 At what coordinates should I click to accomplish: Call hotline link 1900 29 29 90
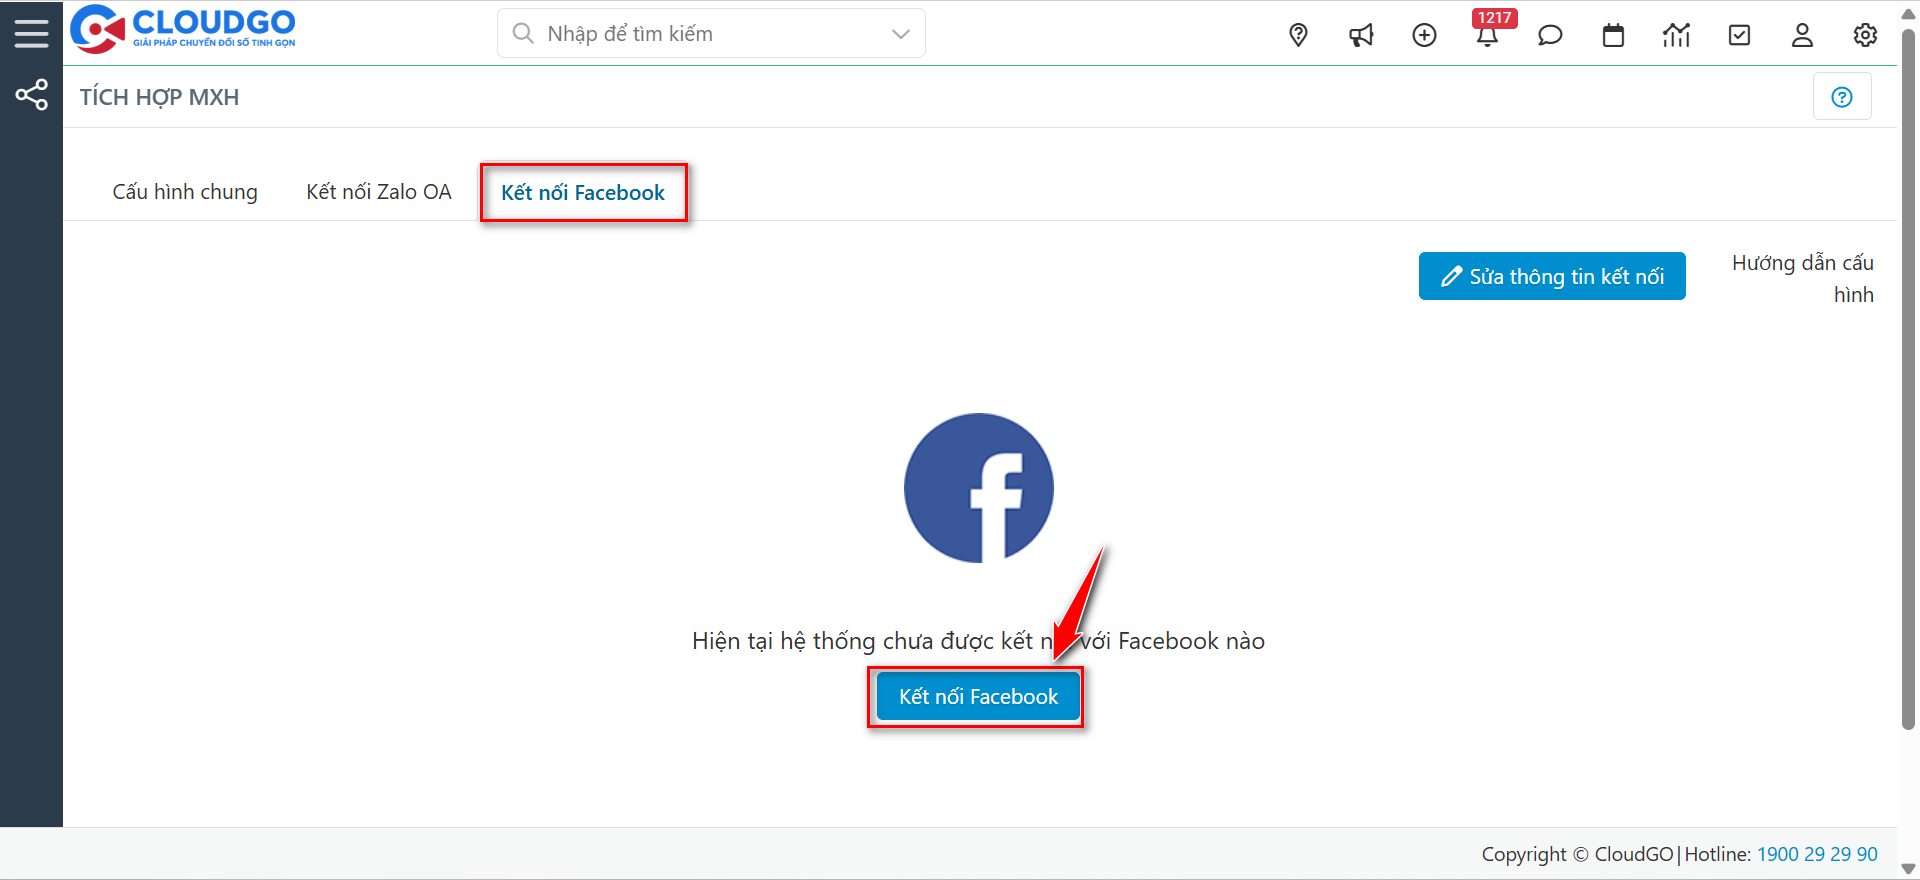click(1817, 854)
